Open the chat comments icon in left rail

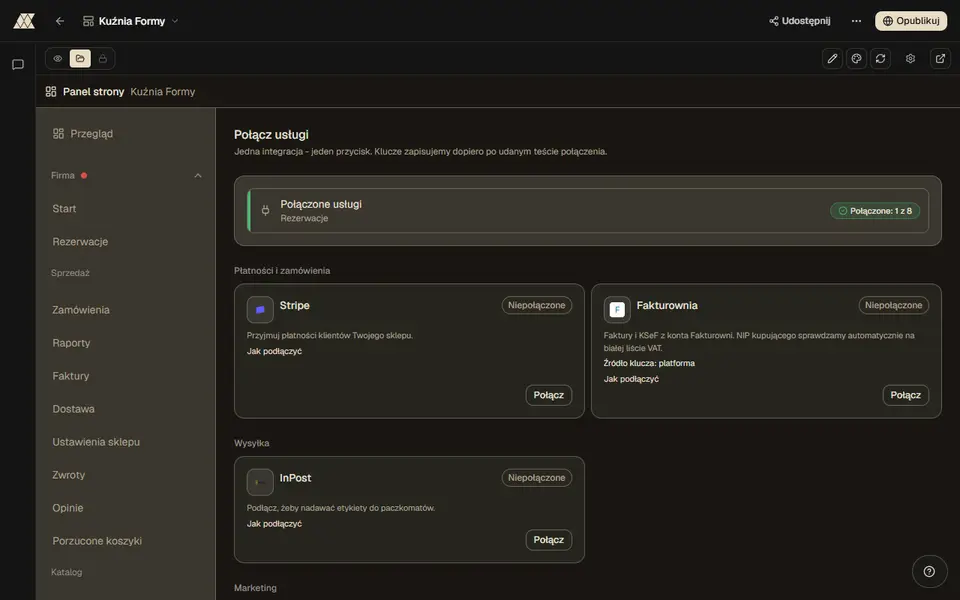(x=18, y=64)
